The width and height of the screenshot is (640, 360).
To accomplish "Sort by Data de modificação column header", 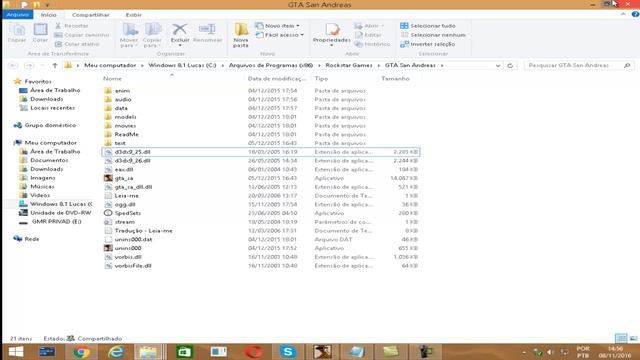I will pos(277,78).
